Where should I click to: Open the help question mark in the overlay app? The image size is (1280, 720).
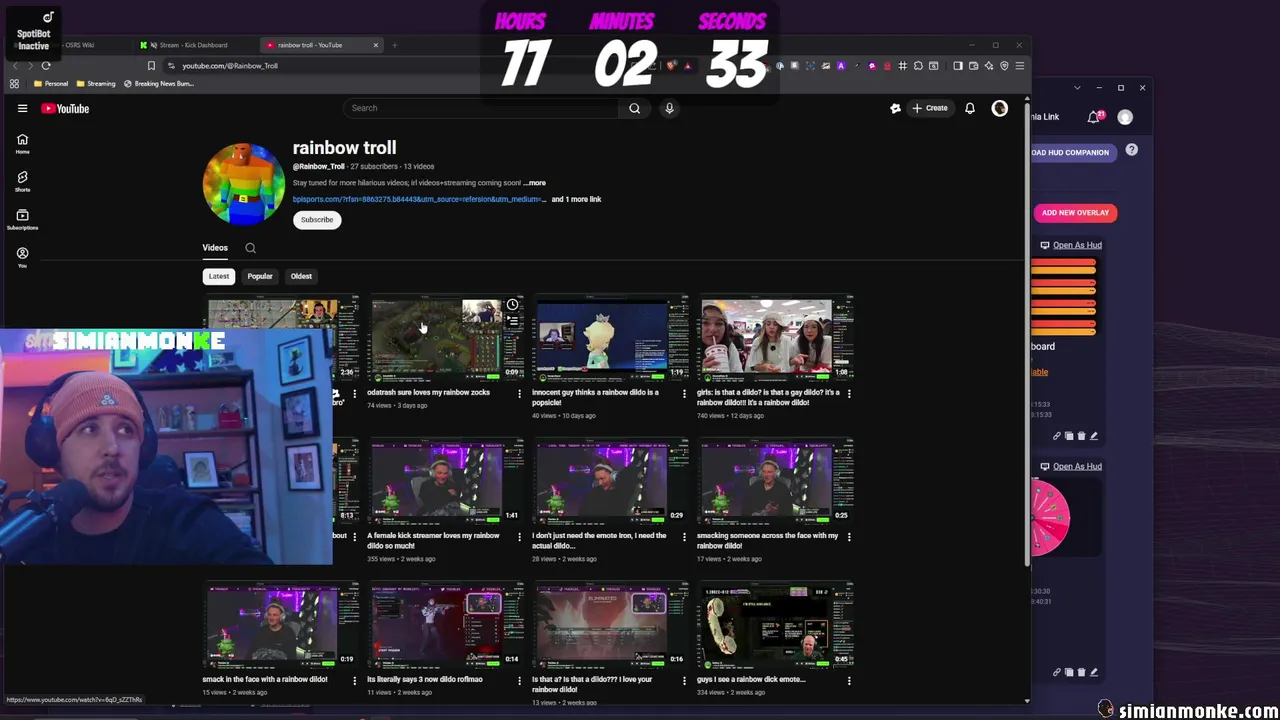1131,150
